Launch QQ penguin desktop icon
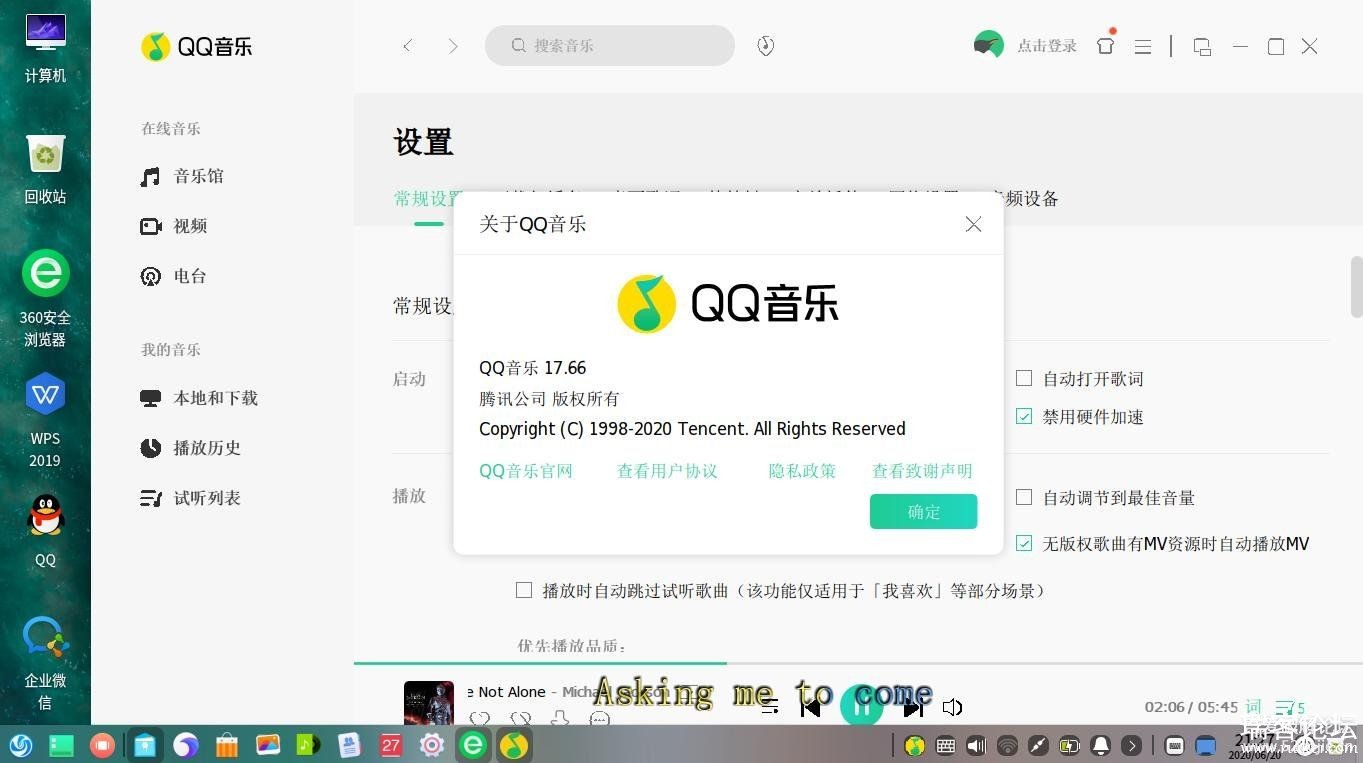Viewport: 1363px width, 763px height. coord(45,530)
